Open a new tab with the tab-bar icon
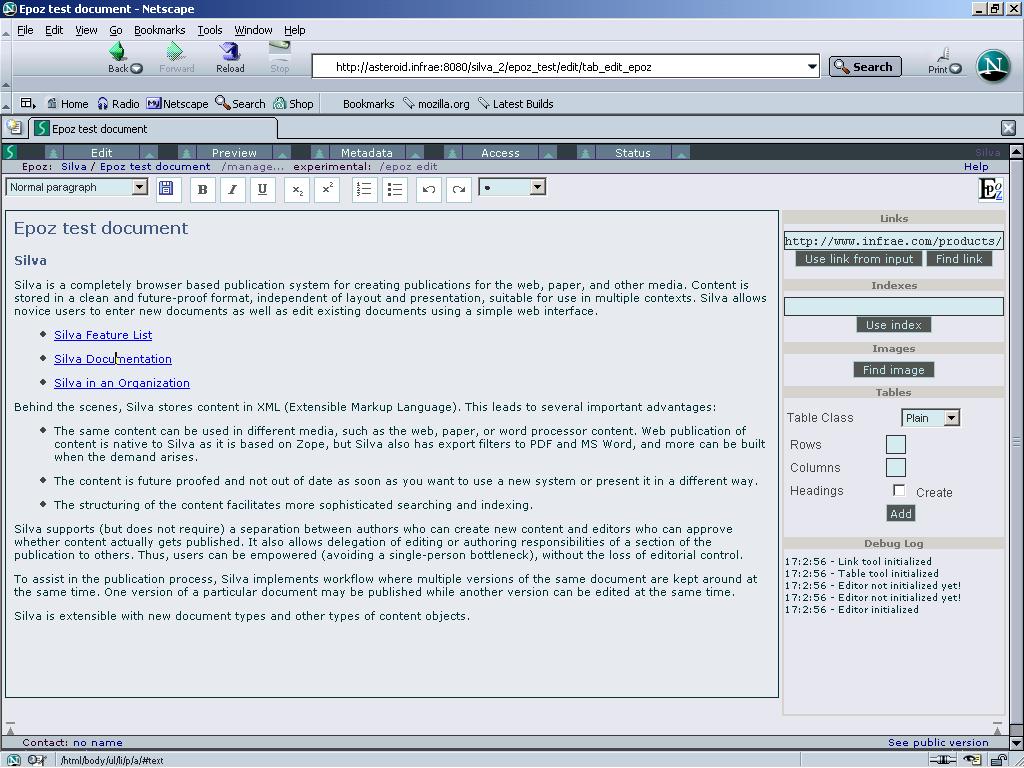Viewport: 1024px width, 768px height. 14,128
